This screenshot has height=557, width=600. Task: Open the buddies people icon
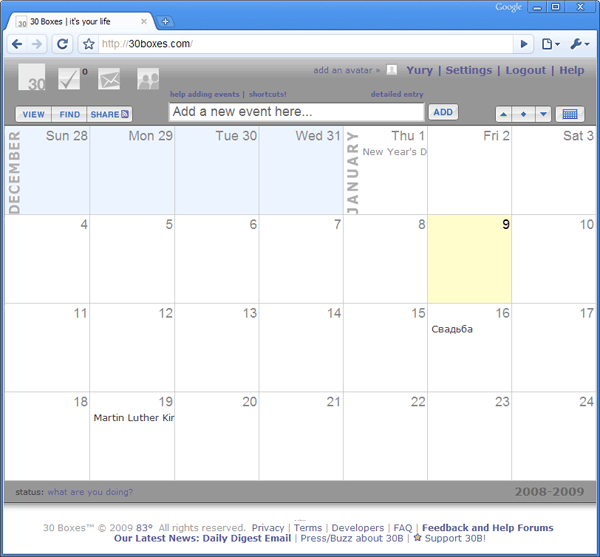click(148, 79)
